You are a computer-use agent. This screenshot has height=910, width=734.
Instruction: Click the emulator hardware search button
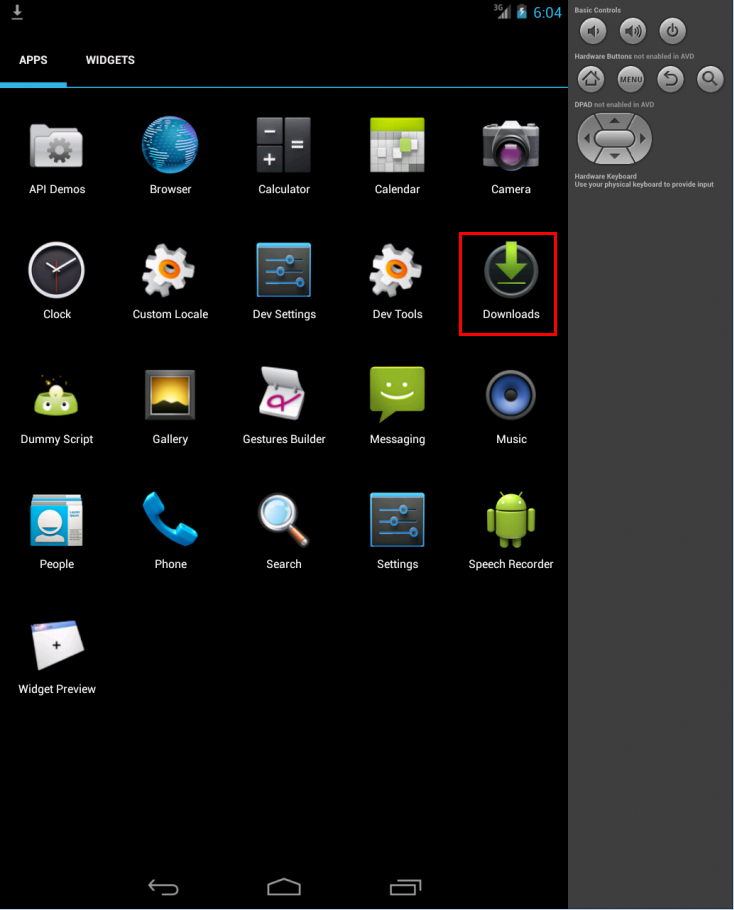pos(710,79)
